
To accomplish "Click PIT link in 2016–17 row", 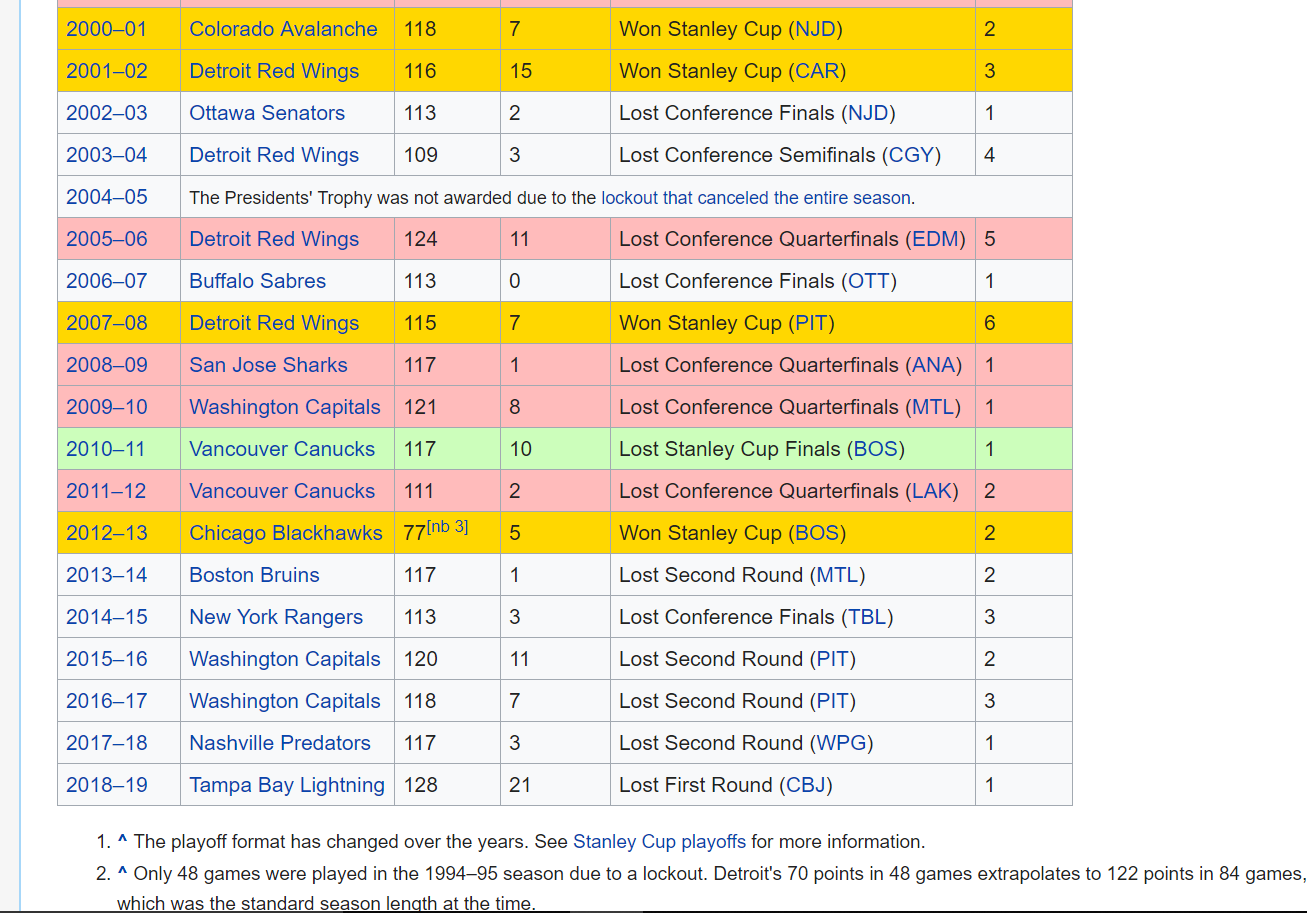I will 832,701.
